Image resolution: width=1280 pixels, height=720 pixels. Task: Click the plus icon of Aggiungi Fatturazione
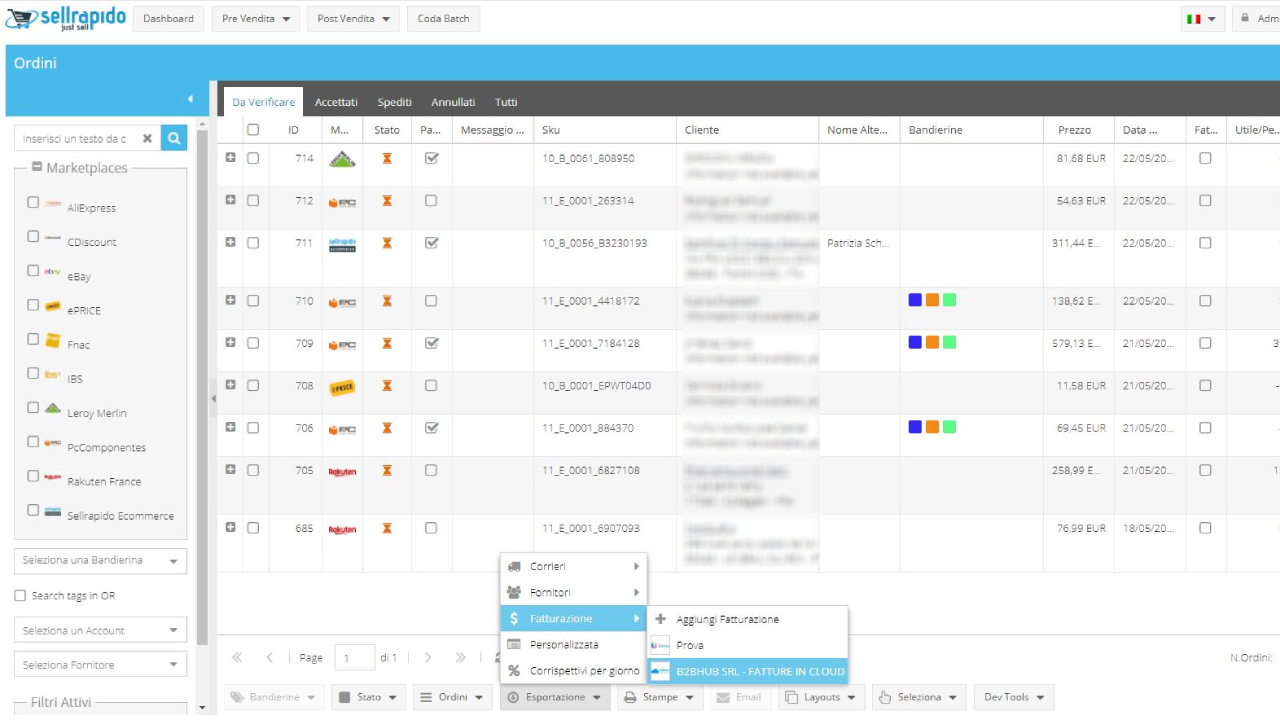coord(660,619)
